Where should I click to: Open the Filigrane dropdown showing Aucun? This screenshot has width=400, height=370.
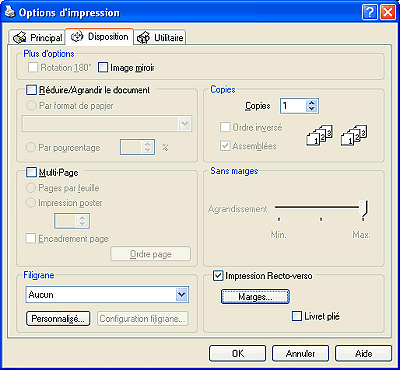(x=107, y=295)
